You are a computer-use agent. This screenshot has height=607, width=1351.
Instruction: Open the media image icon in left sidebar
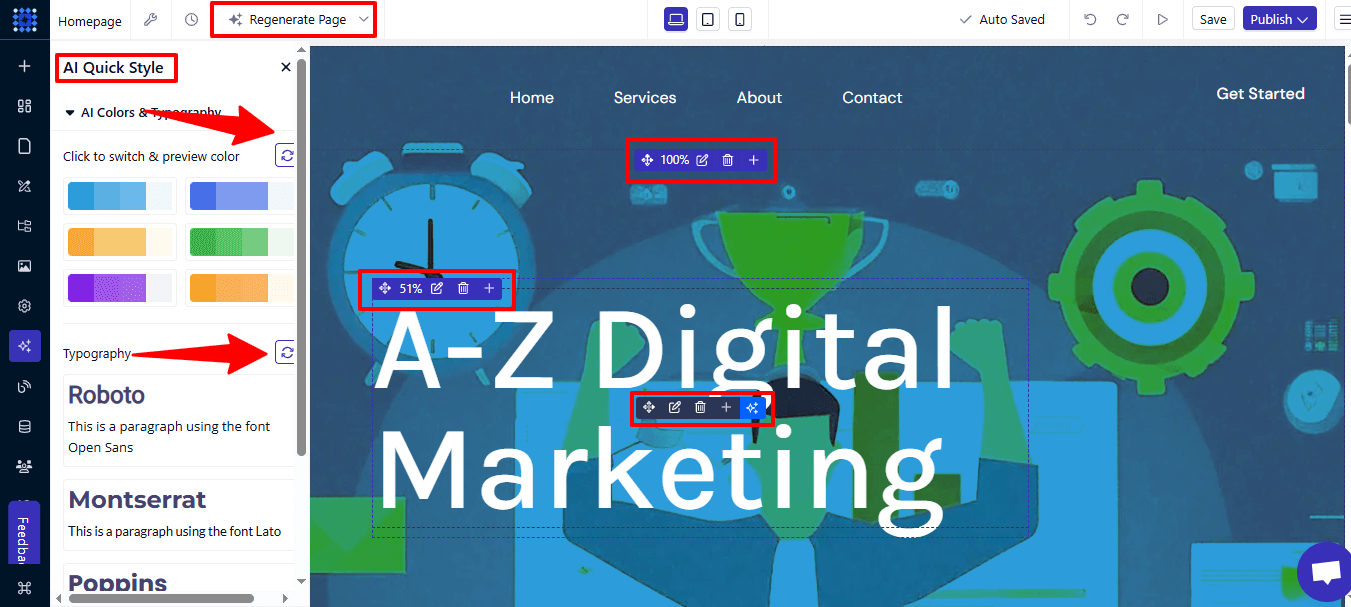[x=25, y=266]
